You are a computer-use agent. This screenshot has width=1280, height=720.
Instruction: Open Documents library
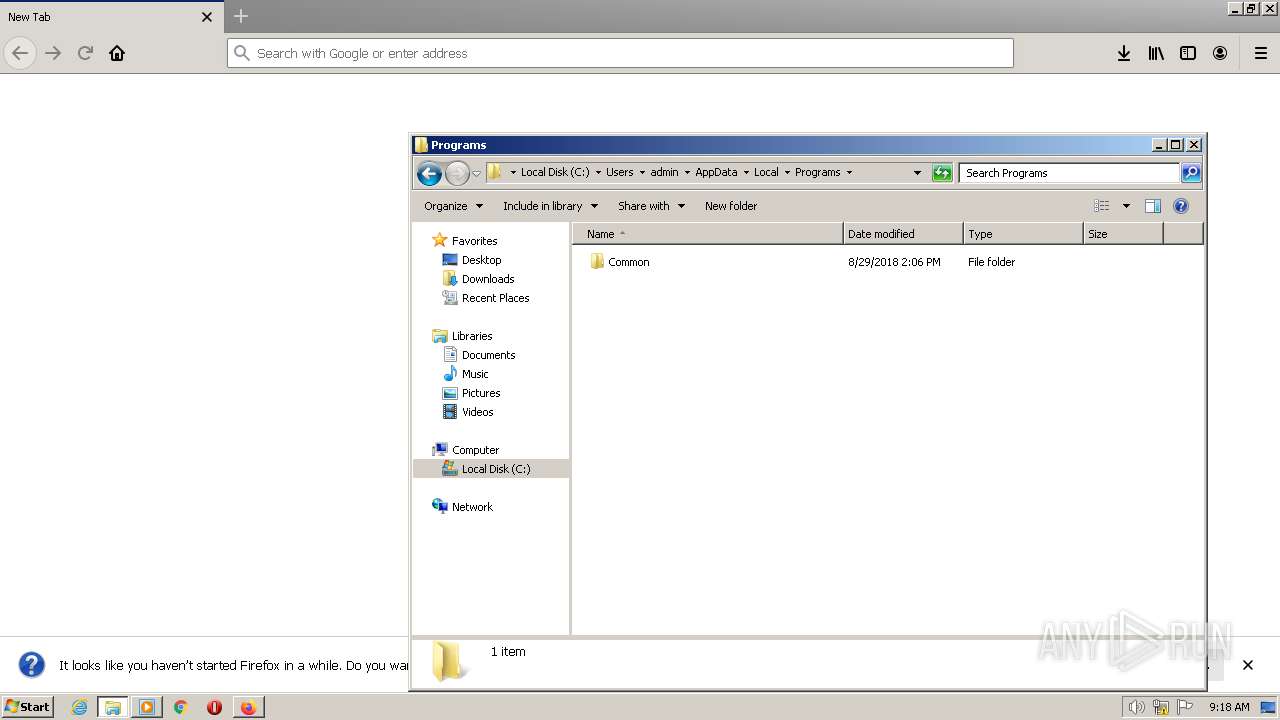tap(488, 355)
